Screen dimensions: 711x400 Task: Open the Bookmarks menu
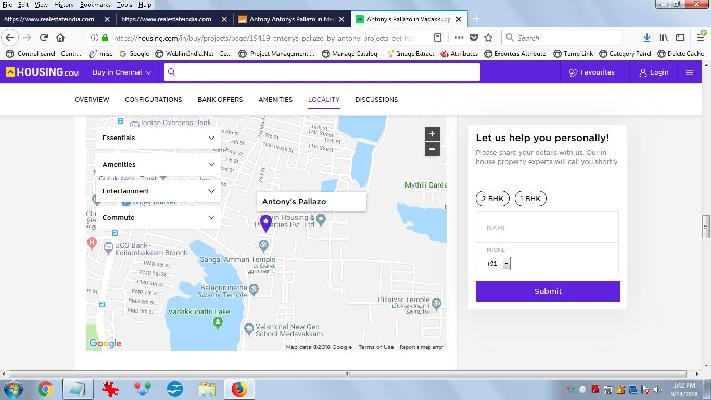pyautogui.click(x=95, y=5)
